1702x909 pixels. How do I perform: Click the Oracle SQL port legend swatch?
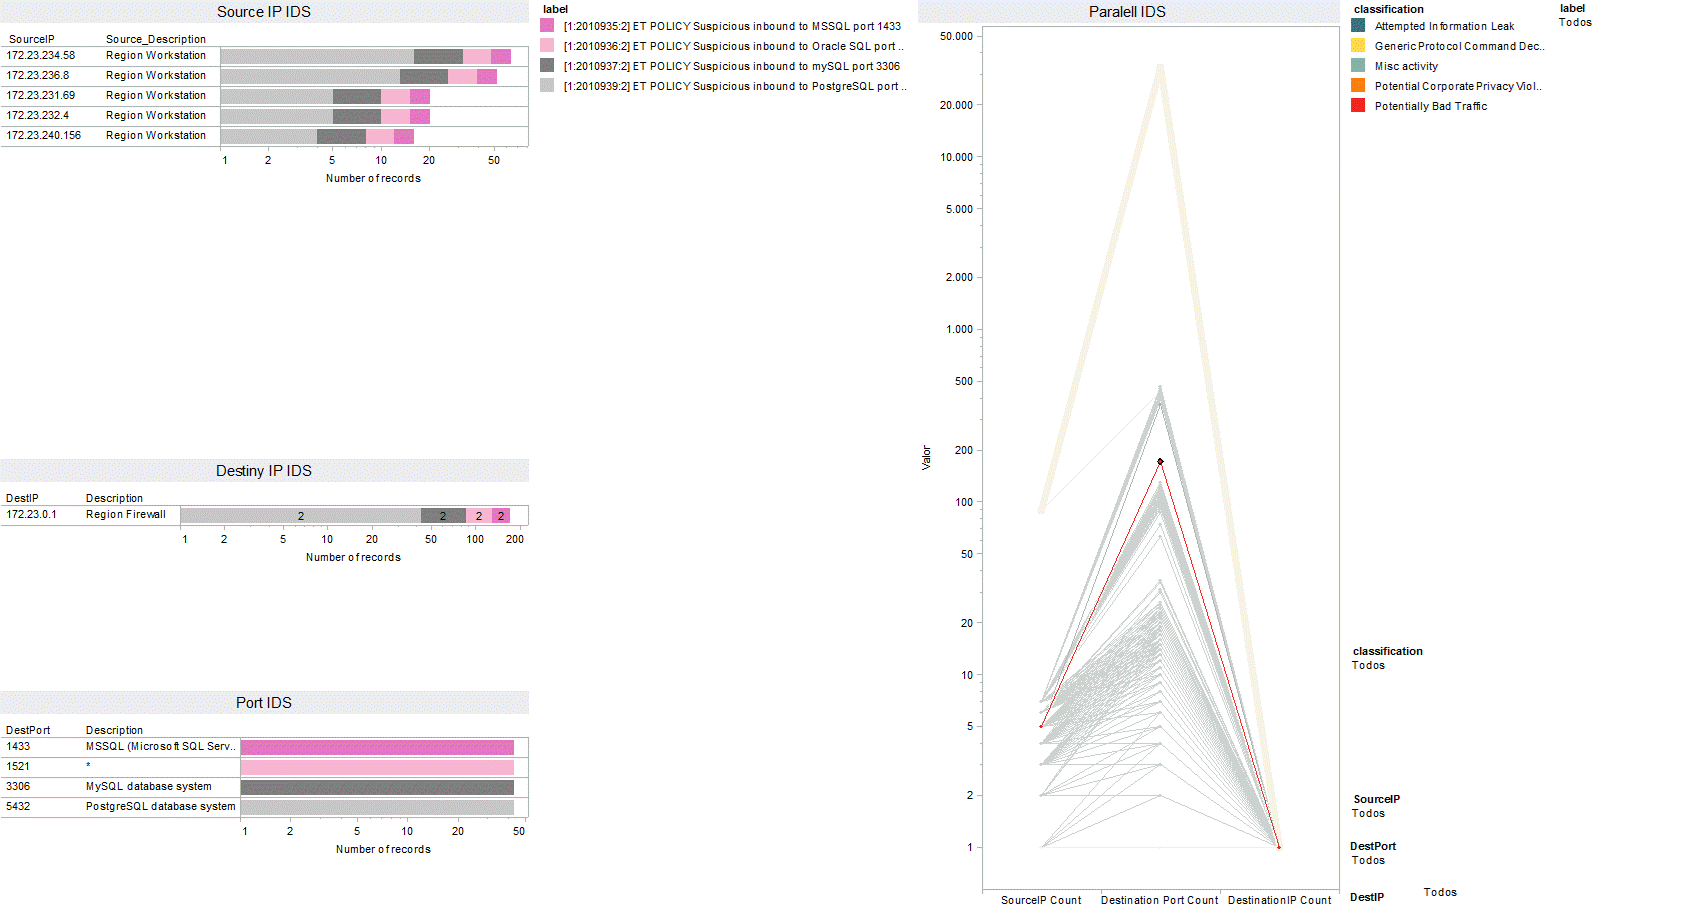[547, 45]
